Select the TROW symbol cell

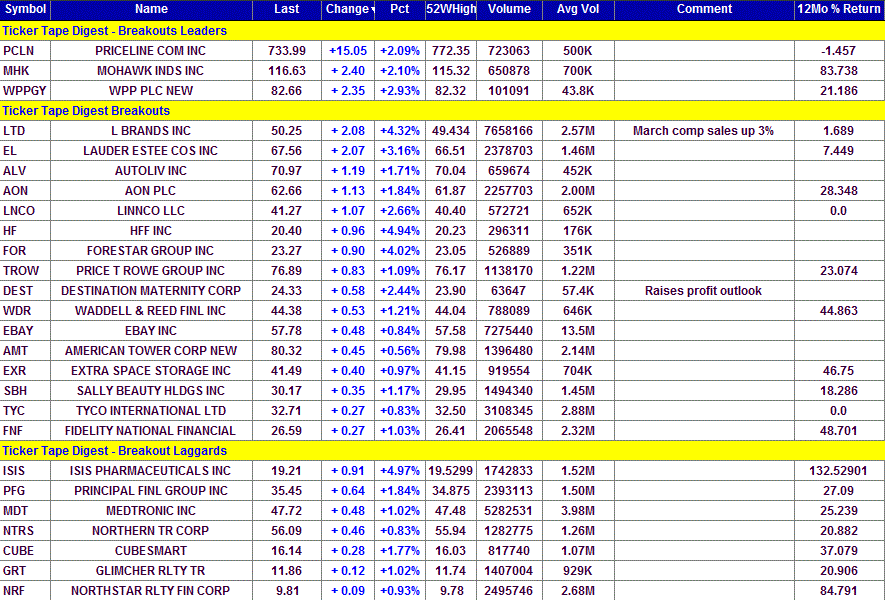(x=25, y=271)
